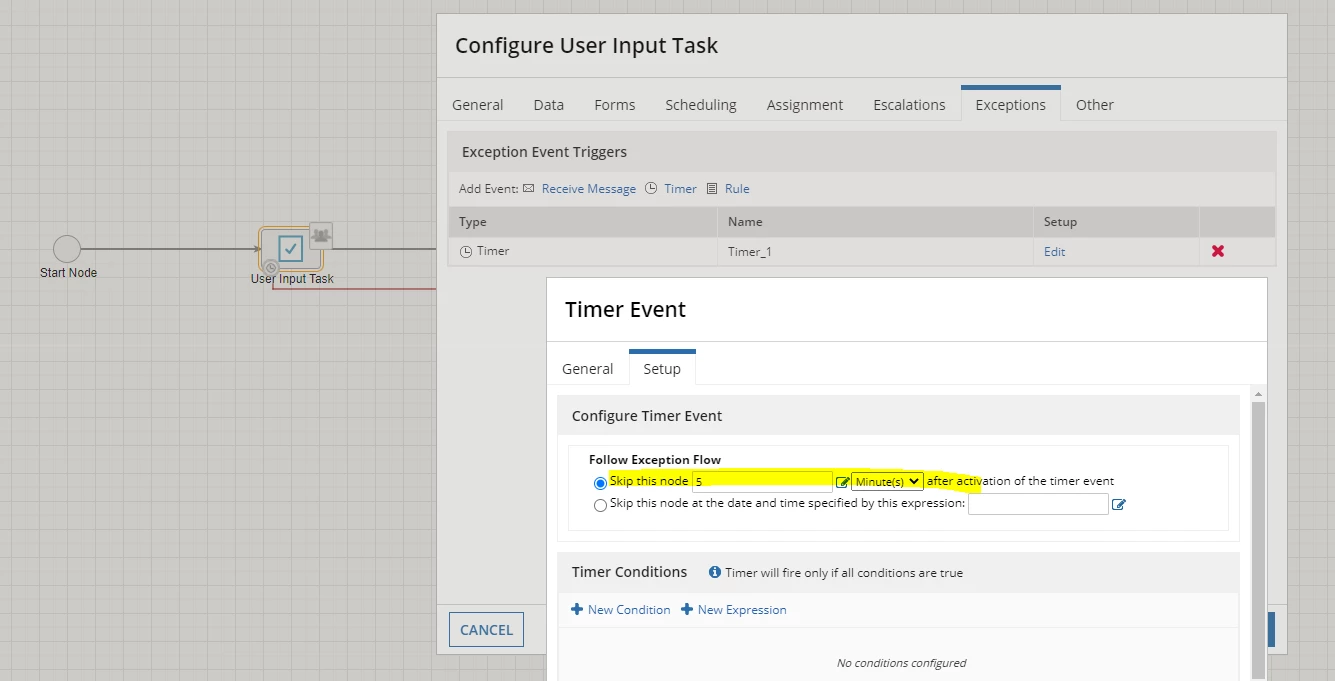Switch to the Timer Event General tab
Screen dimensions: 1335x681
tap(588, 368)
